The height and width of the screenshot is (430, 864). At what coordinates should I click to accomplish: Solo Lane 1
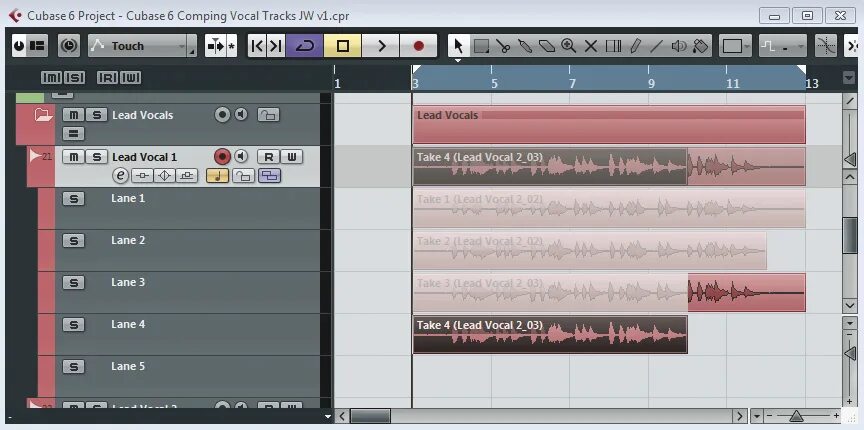click(73, 198)
